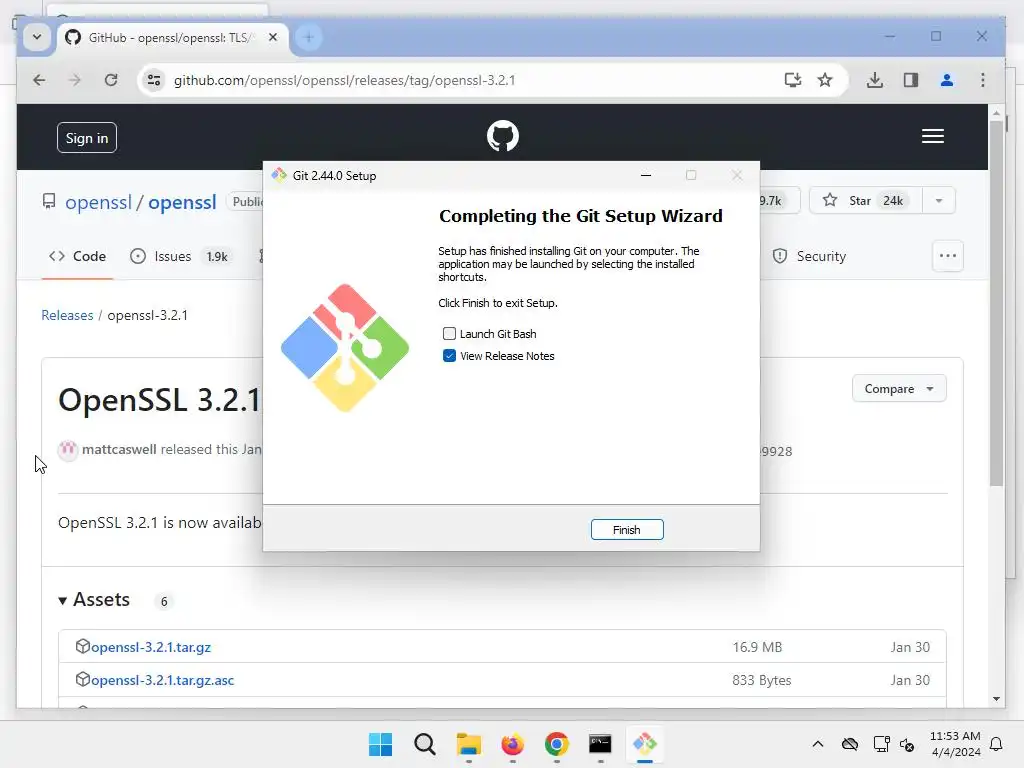Open Command Prompt taskbar icon
The image size is (1024, 768).
pyautogui.click(x=600, y=744)
